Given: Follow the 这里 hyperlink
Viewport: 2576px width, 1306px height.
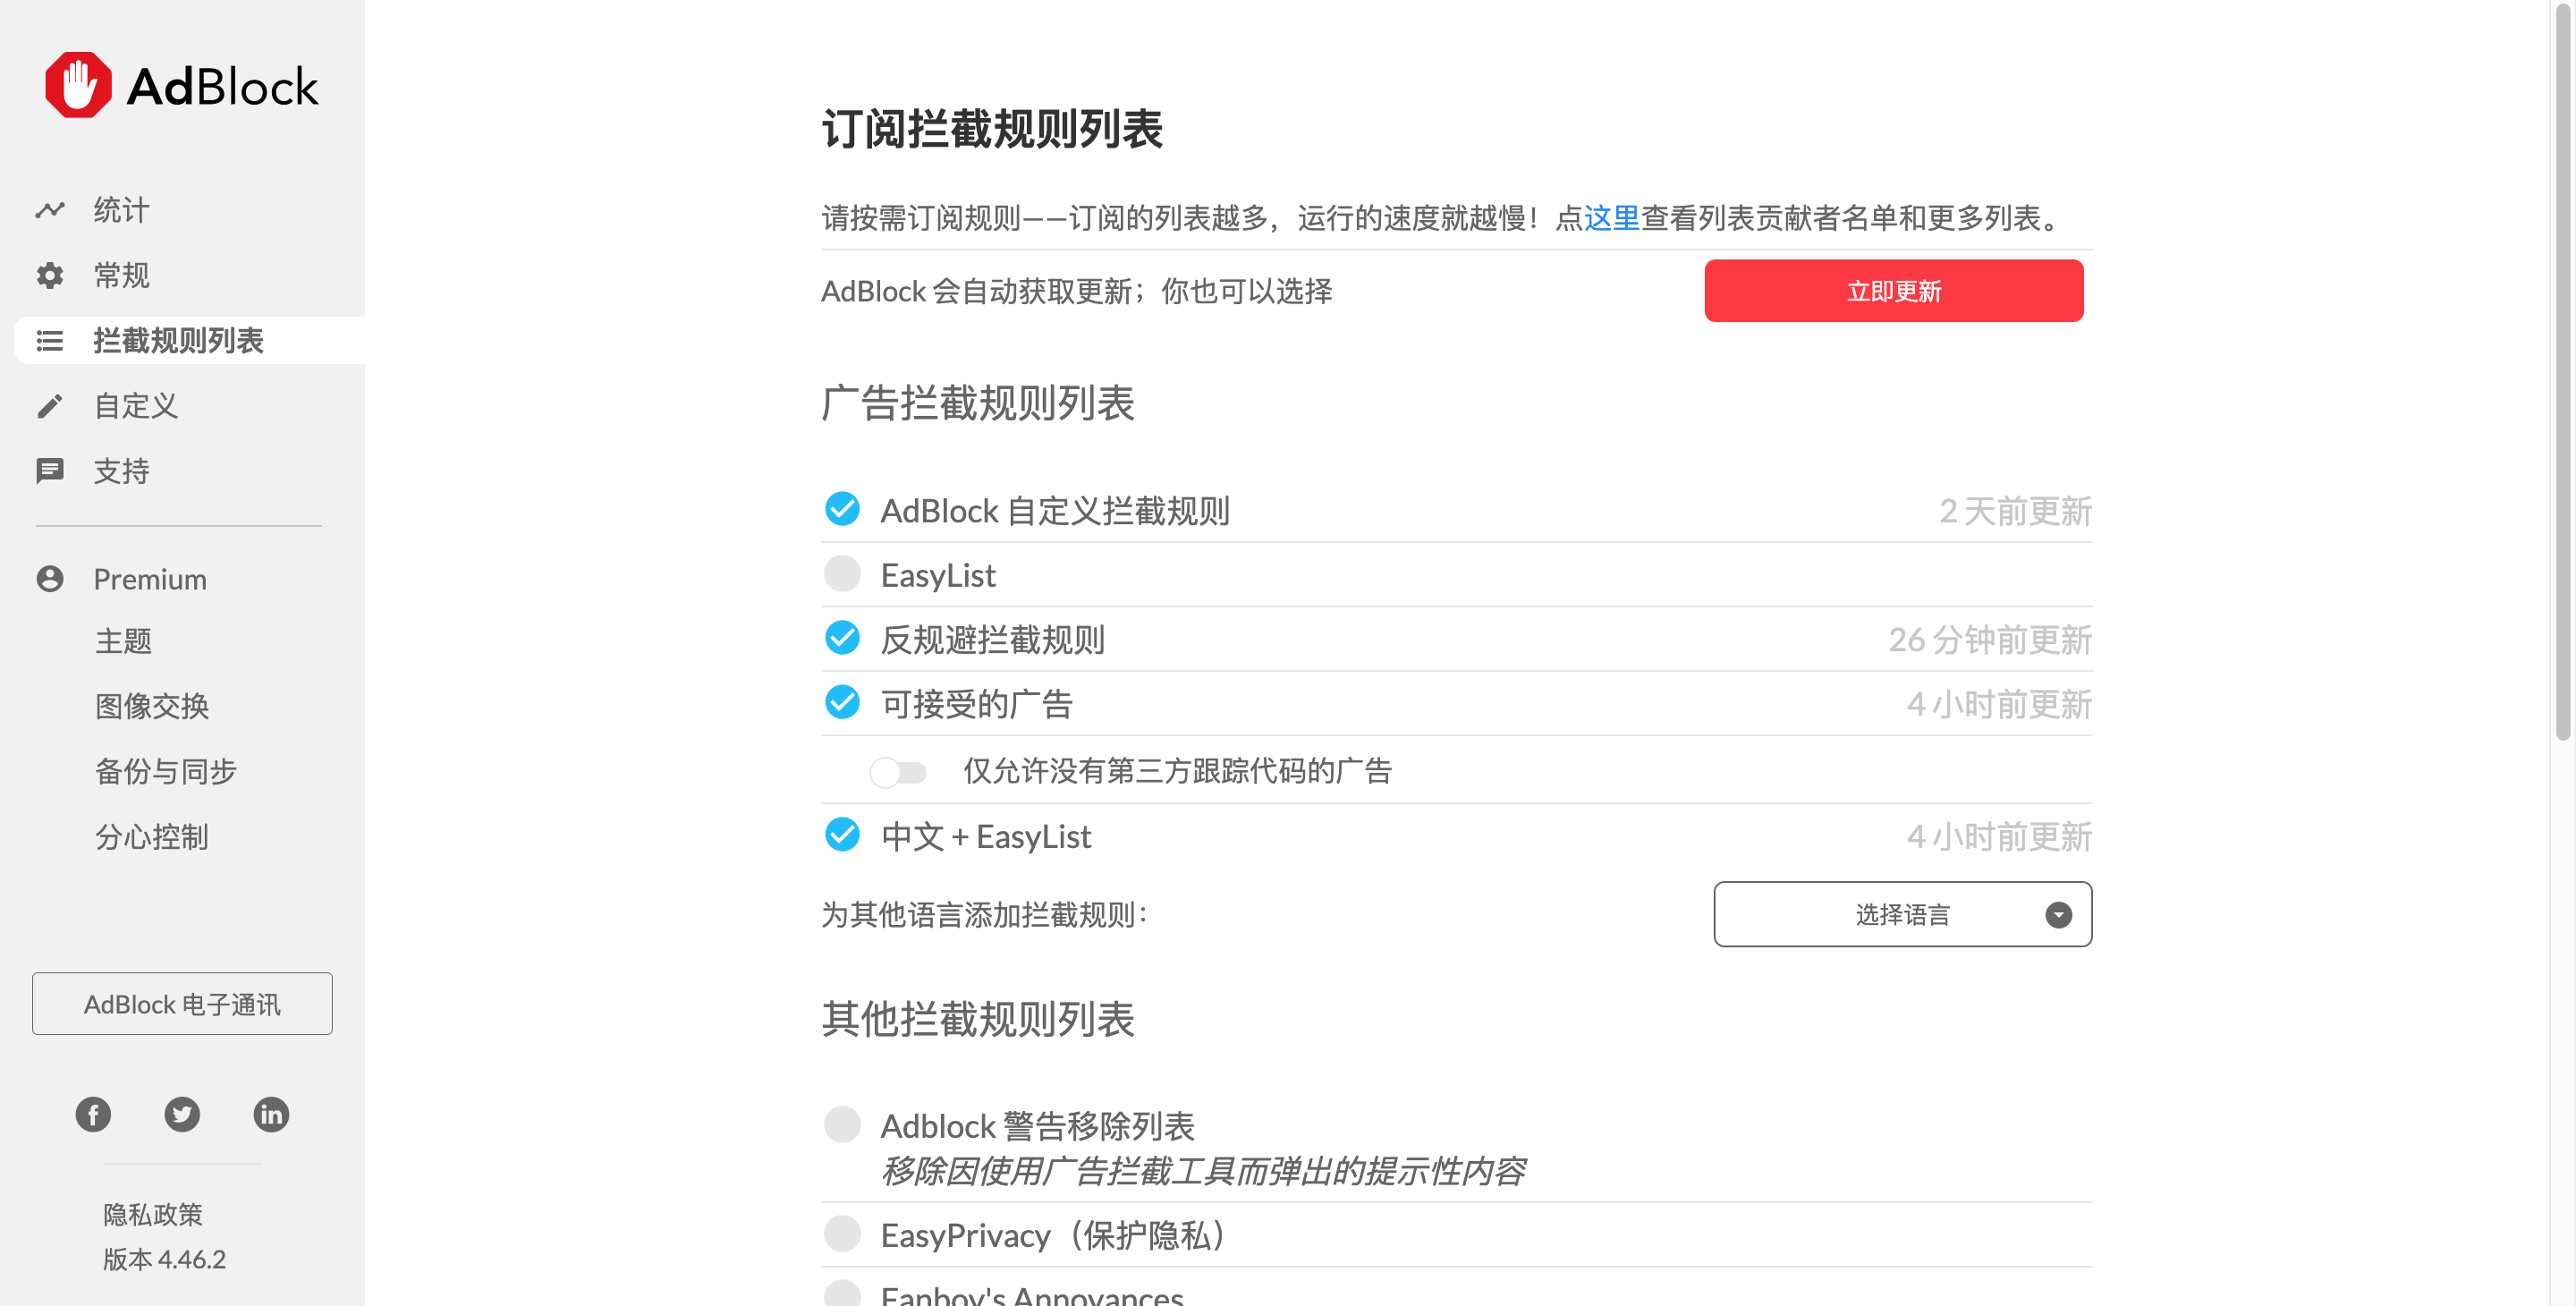Looking at the screenshot, I should pyautogui.click(x=1611, y=218).
